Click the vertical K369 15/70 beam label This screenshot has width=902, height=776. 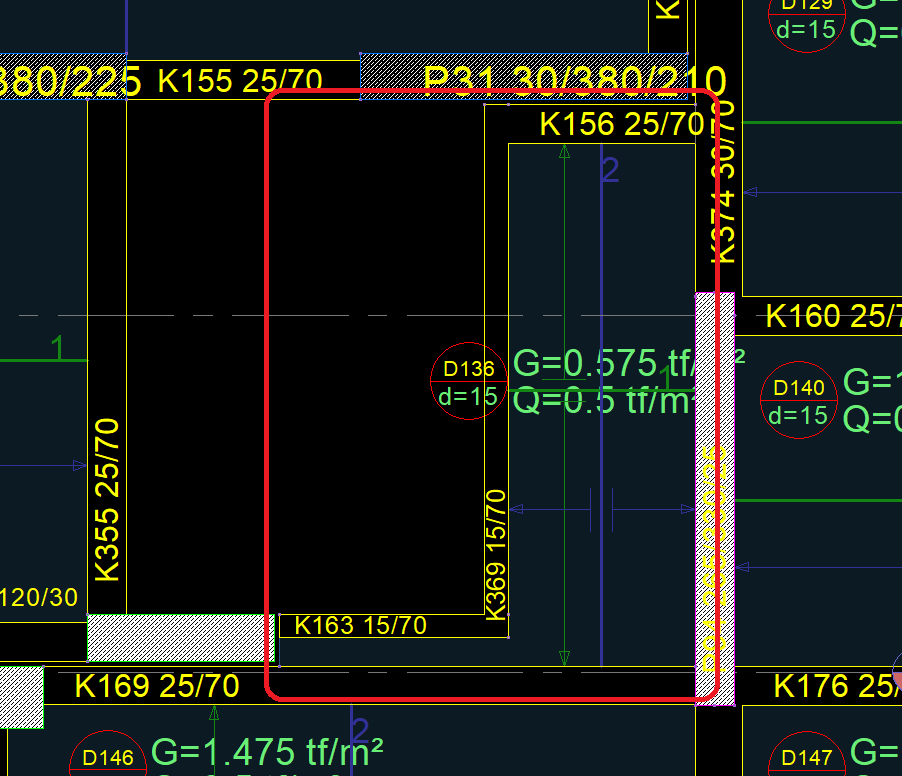tap(496, 555)
